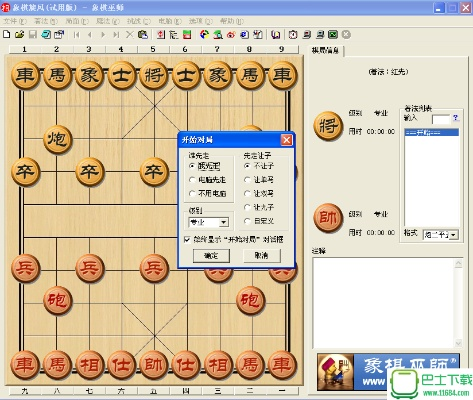Select red 車 chariot on file 九
The width and height of the screenshot is (473, 400).
point(25,365)
